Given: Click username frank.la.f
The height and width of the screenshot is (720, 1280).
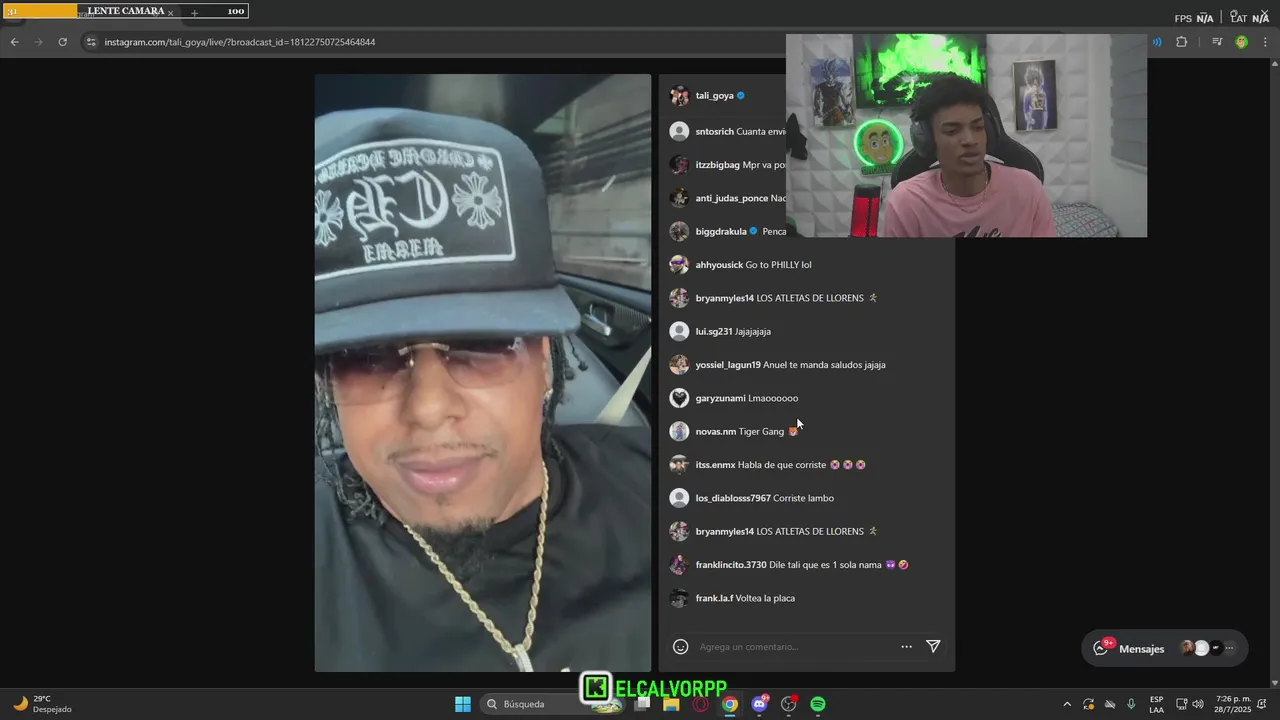Looking at the screenshot, I should 714,598.
